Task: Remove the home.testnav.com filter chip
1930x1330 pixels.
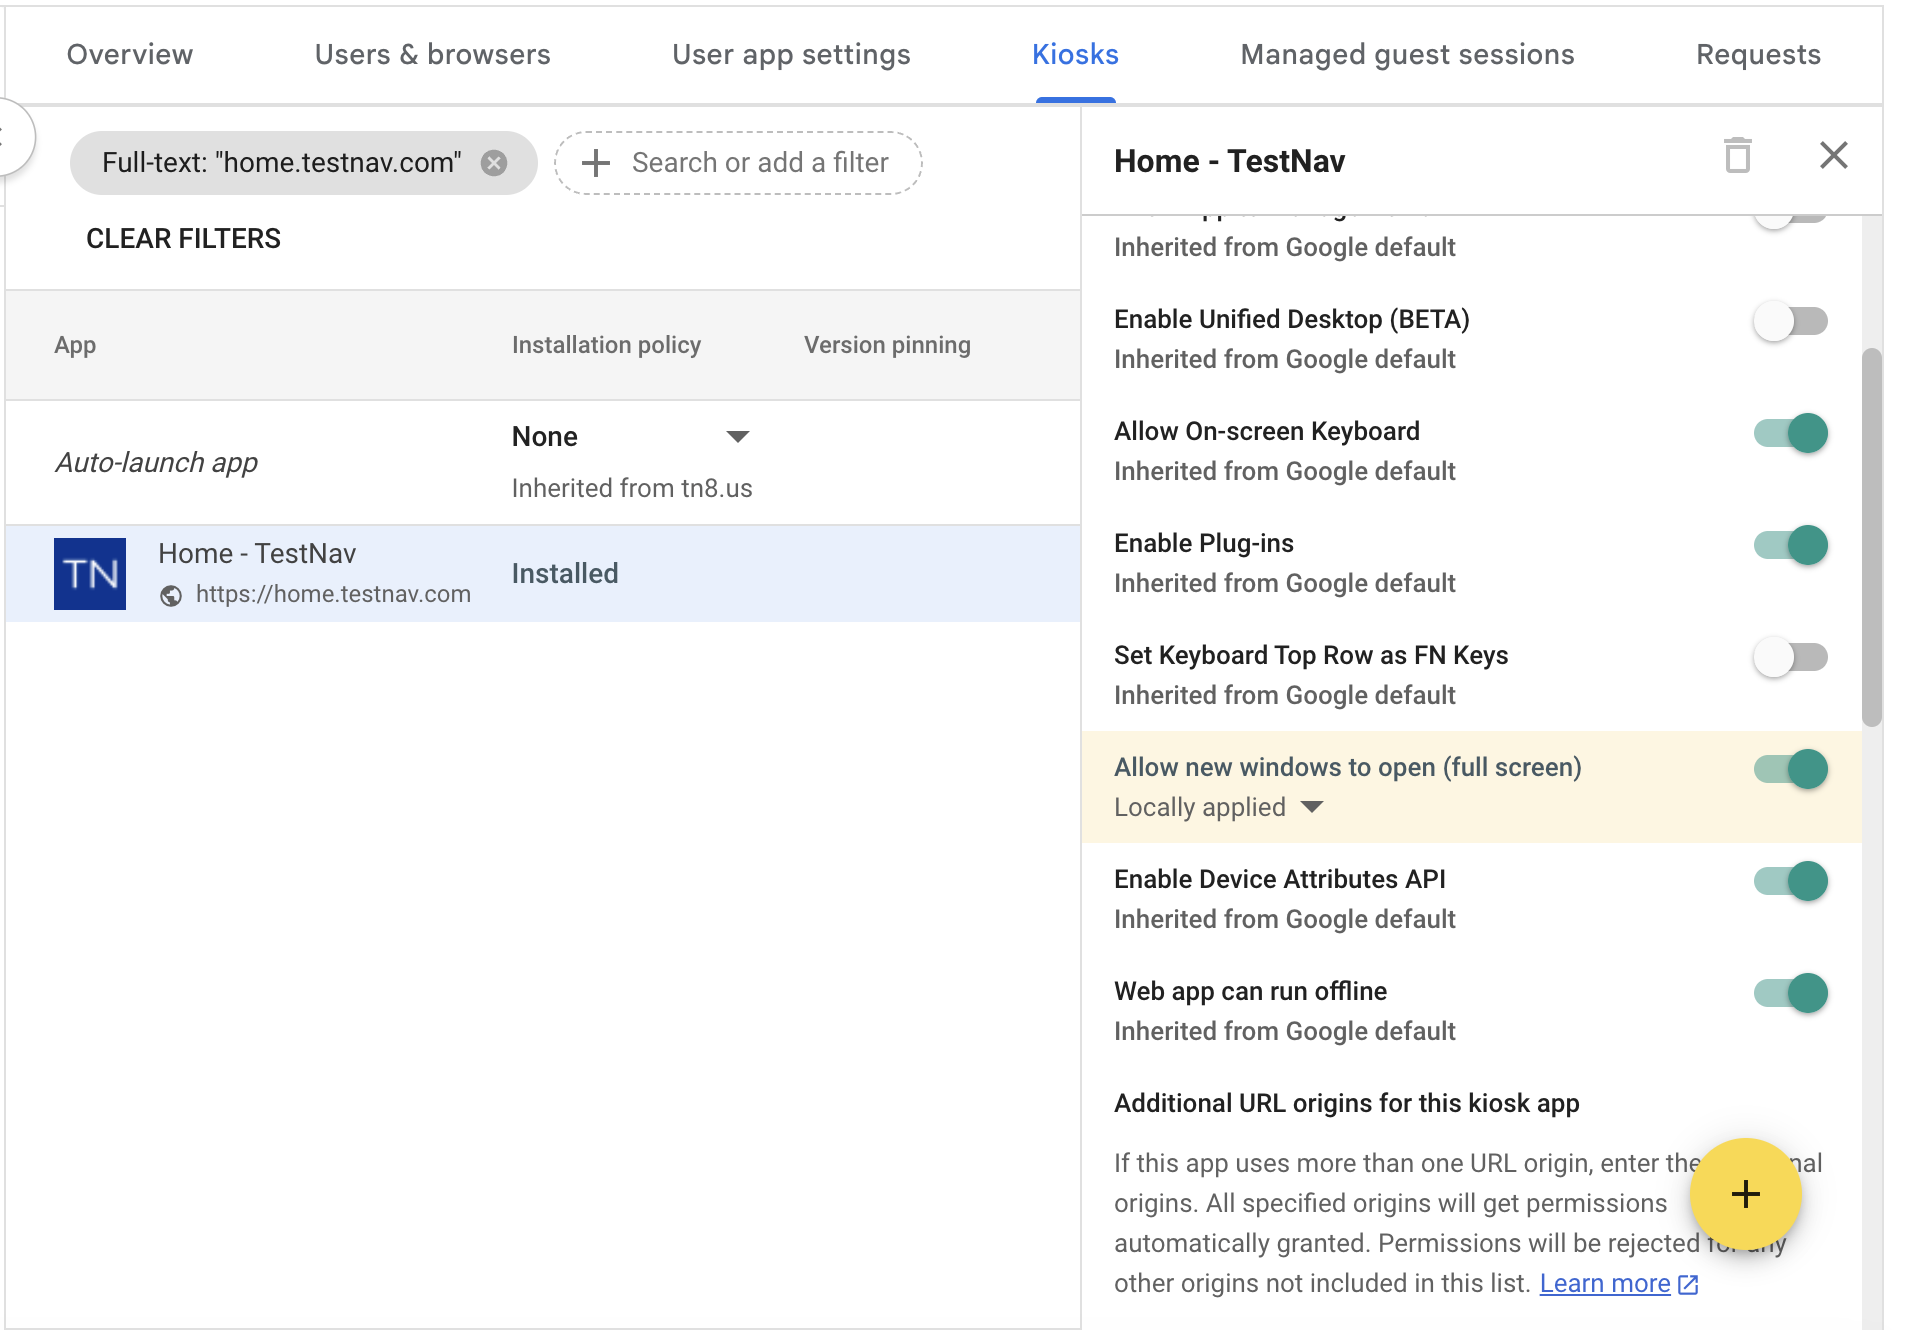Action: (493, 162)
